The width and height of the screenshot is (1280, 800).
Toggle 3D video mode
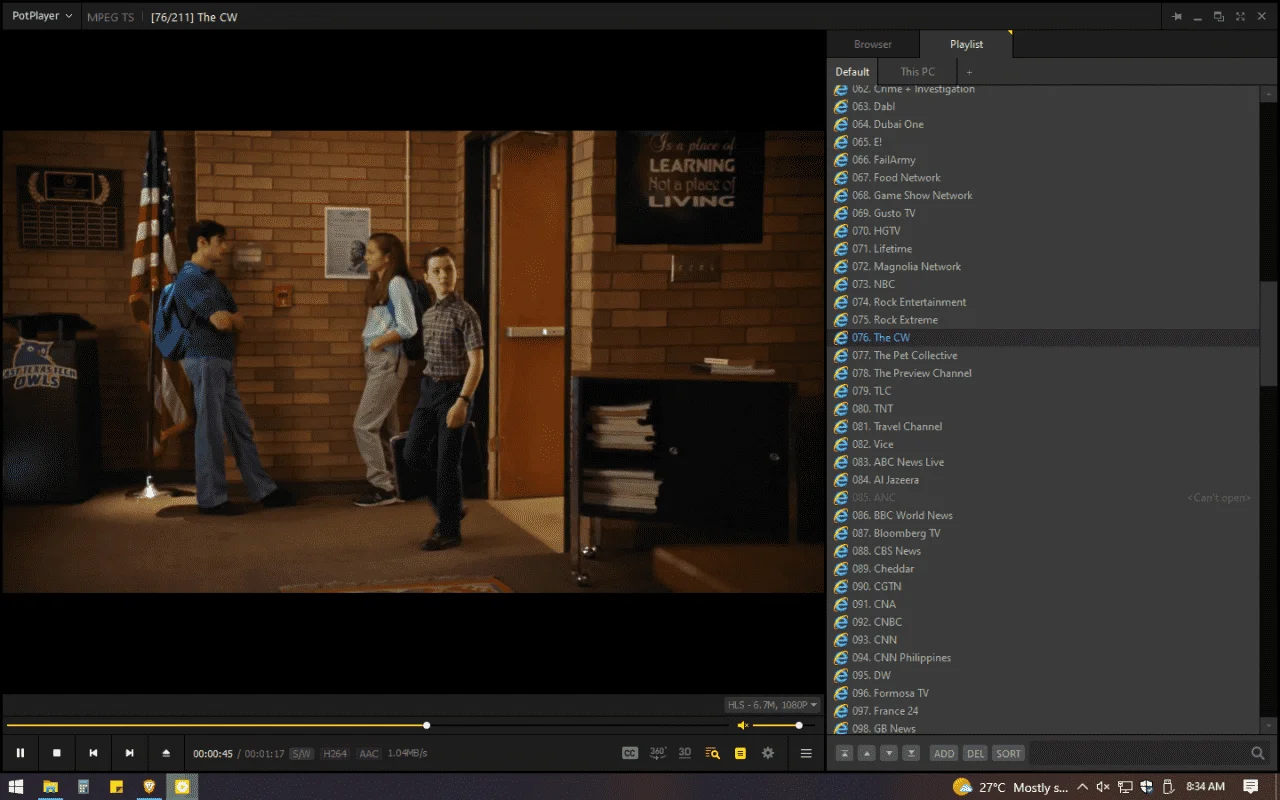(x=685, y=753)
